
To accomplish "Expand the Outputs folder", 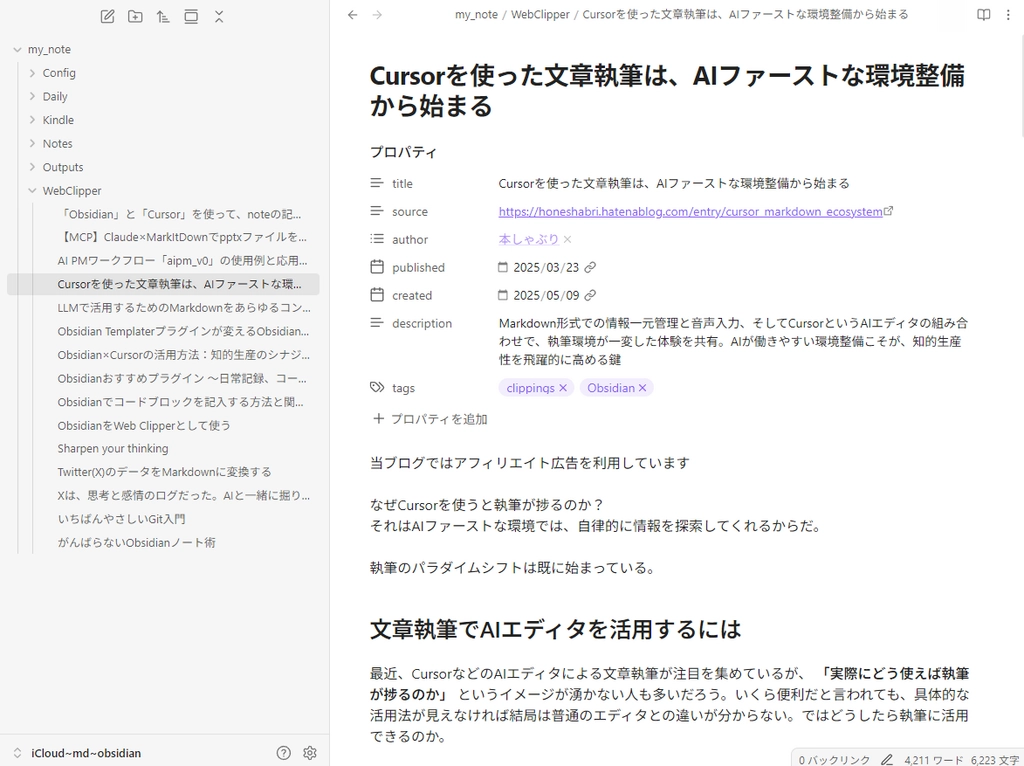I will click(x=32, y=167).
